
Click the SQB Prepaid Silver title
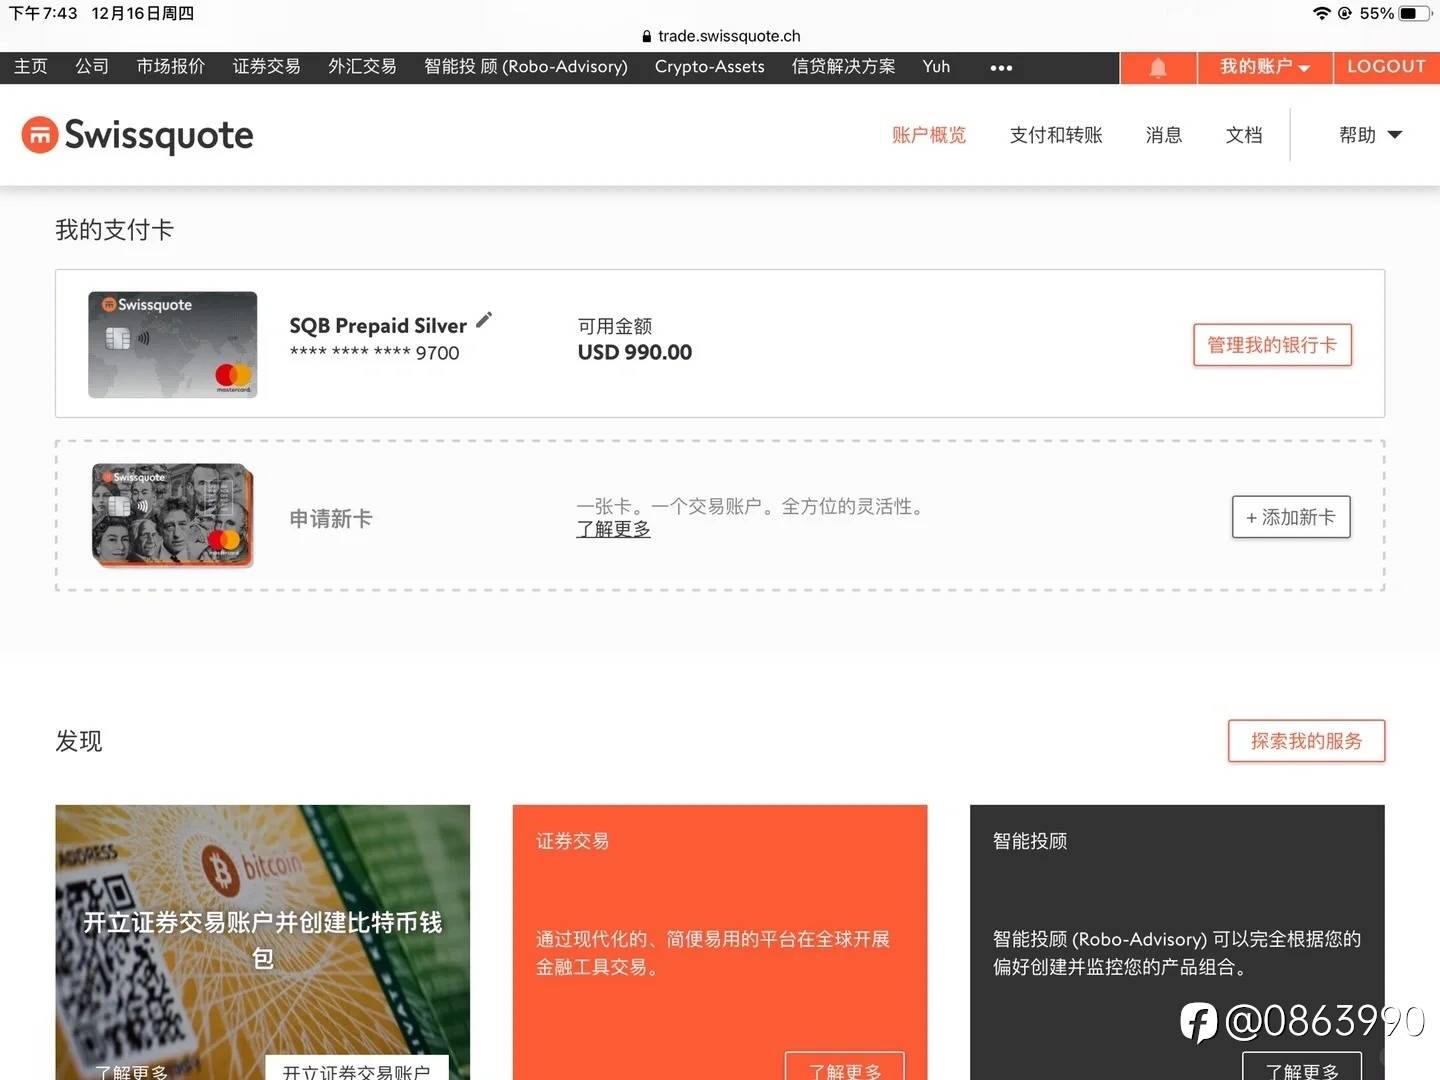pos(378,326)
